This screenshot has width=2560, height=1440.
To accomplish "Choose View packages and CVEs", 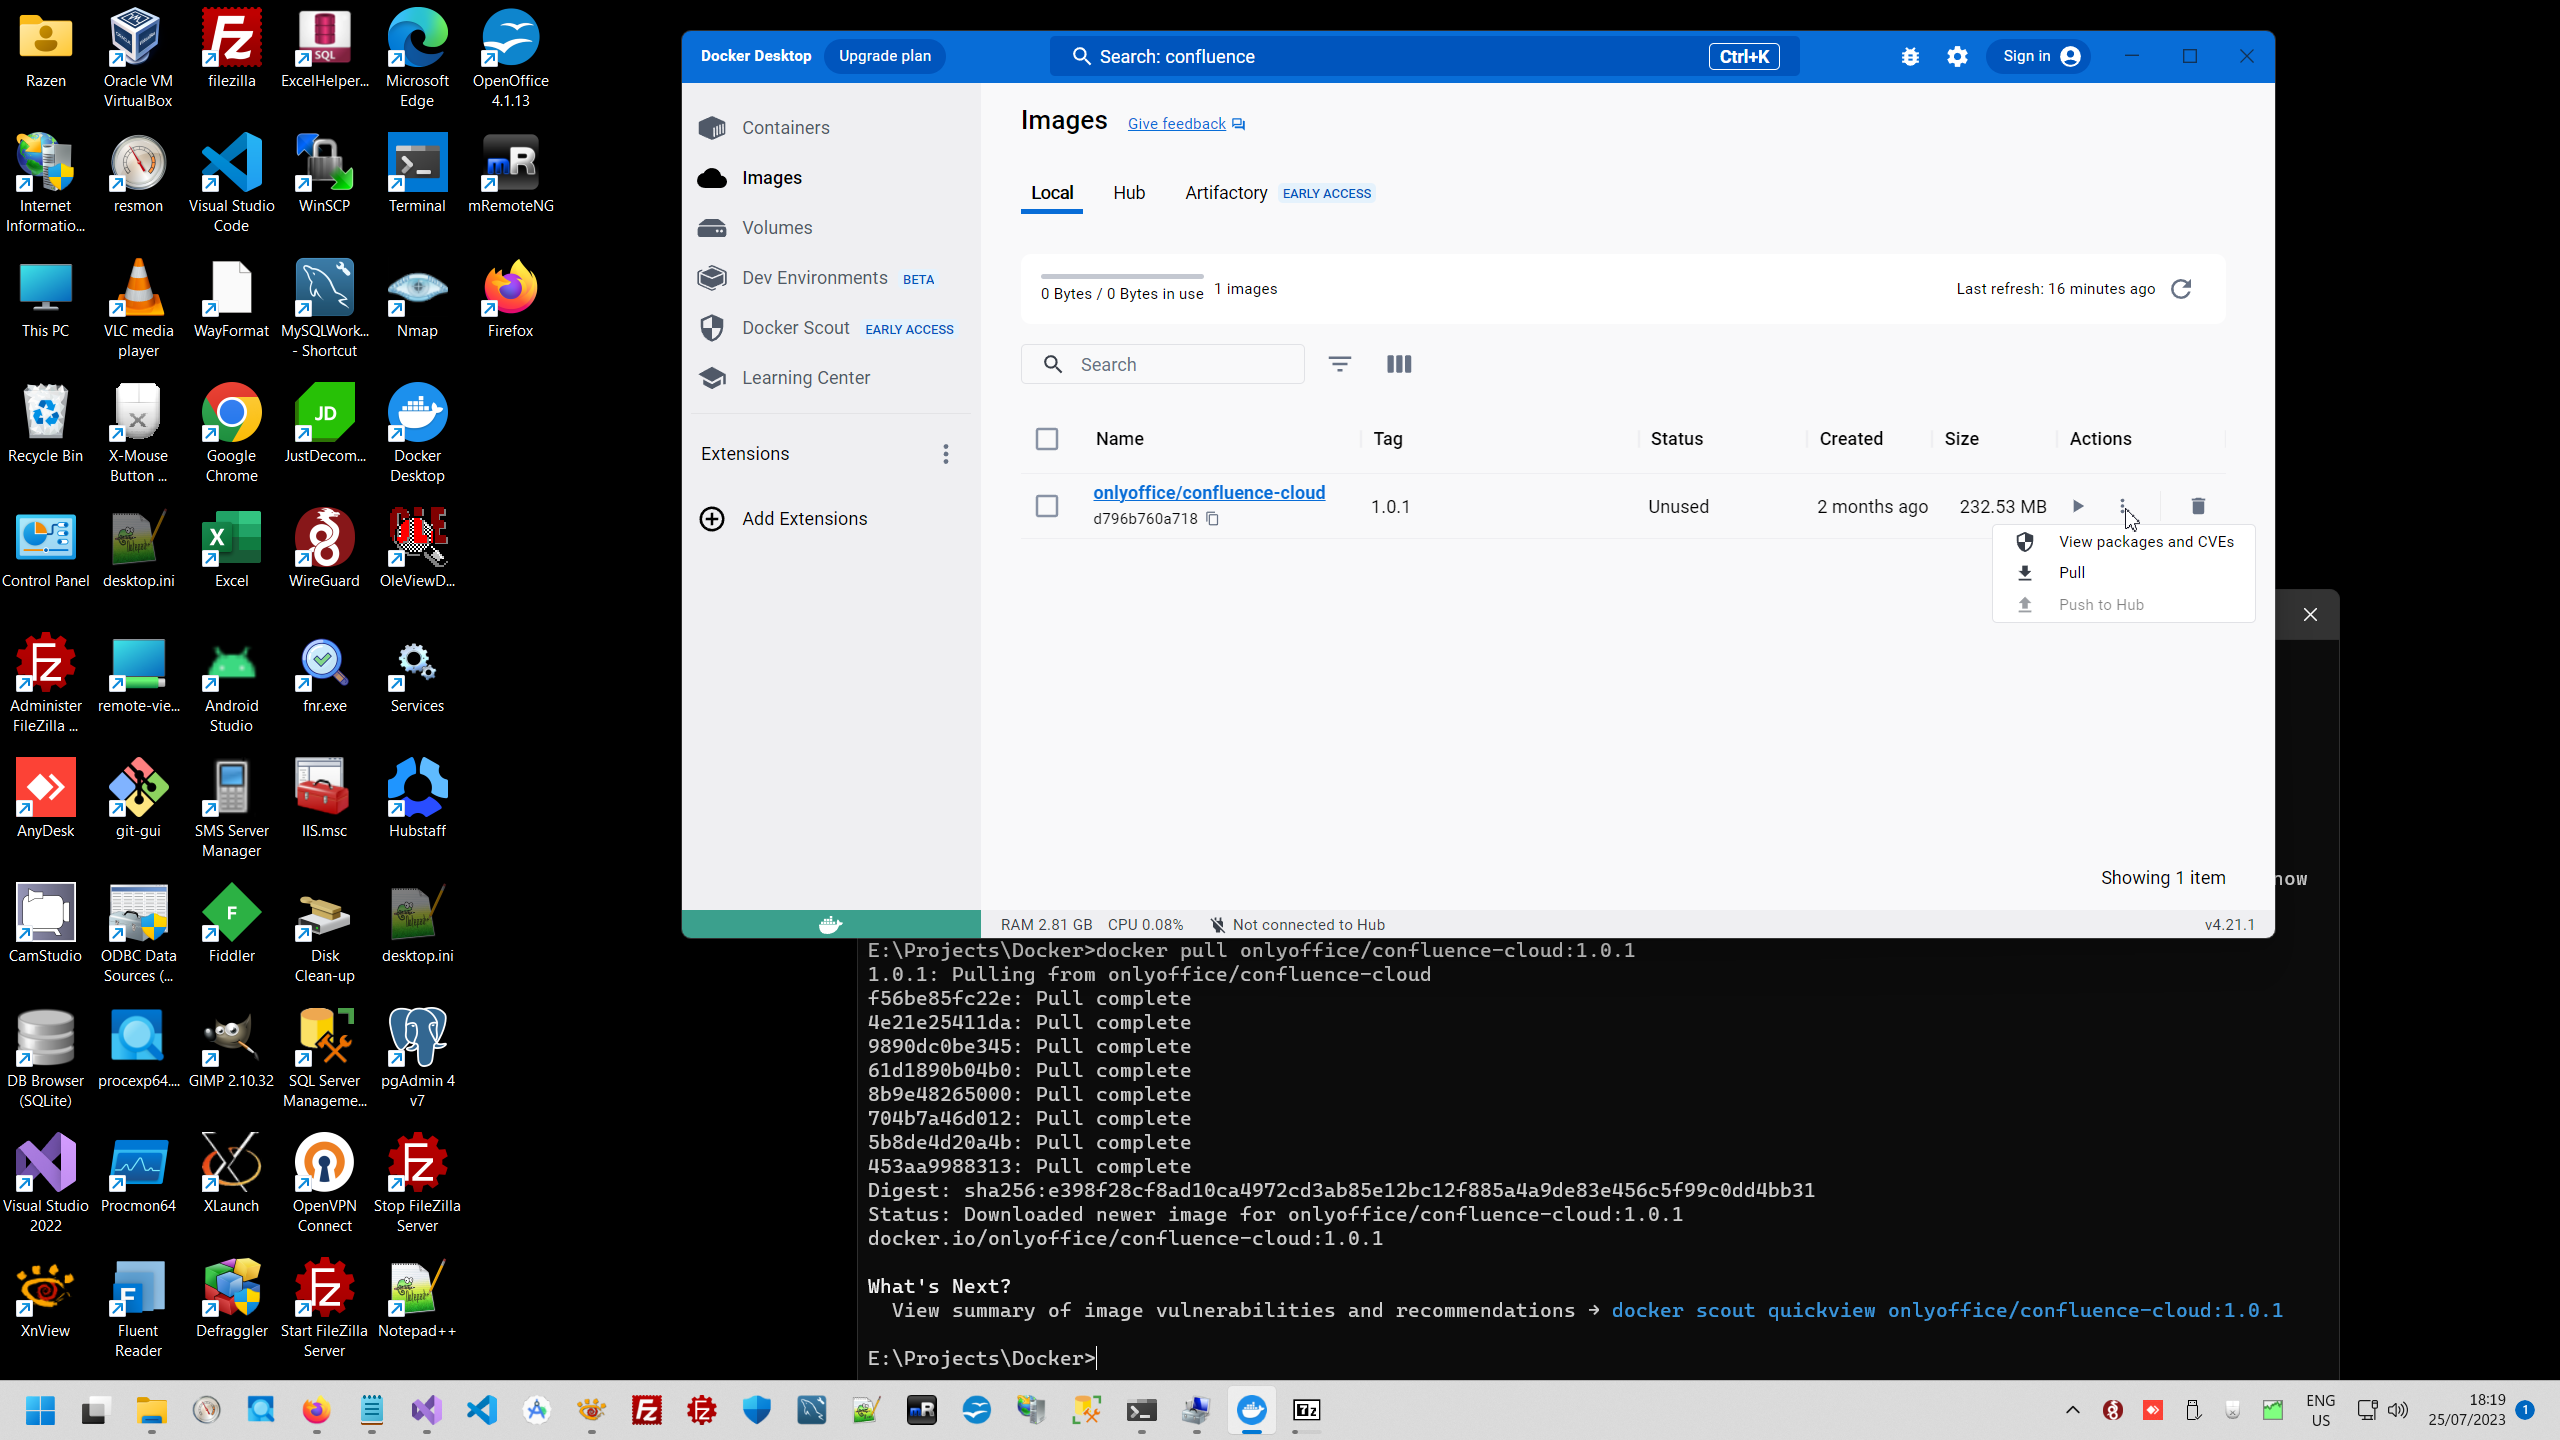I will pyautogui.click(x=2145, y=542).
